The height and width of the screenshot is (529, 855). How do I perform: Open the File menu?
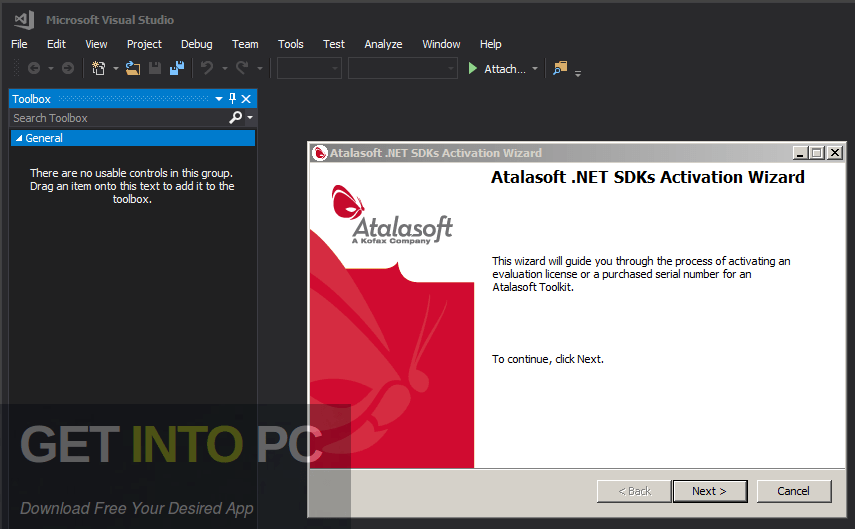19,44
